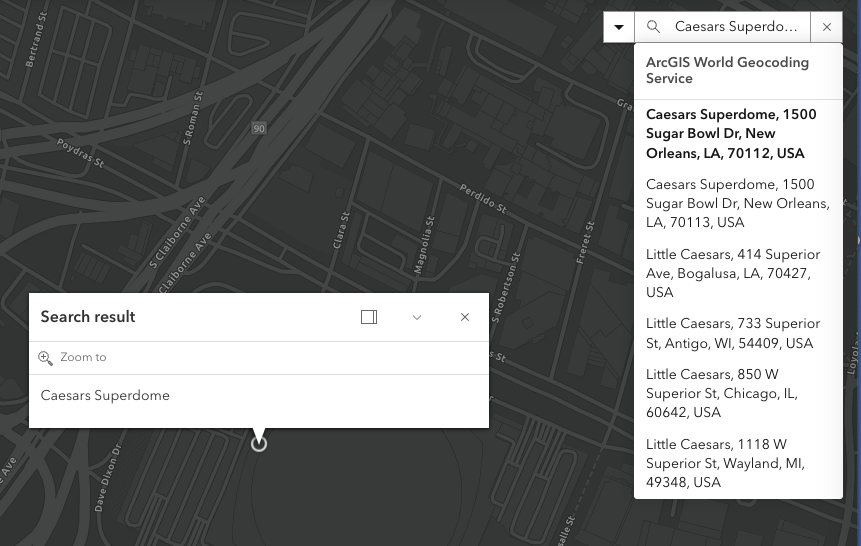
Task: Dock the Search result popup
Action: point(369,317)
